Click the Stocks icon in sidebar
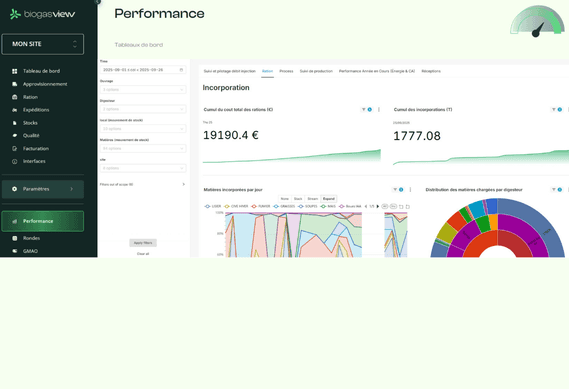The image size is (569, 389). pyautogui.click(x=15, y=123)
